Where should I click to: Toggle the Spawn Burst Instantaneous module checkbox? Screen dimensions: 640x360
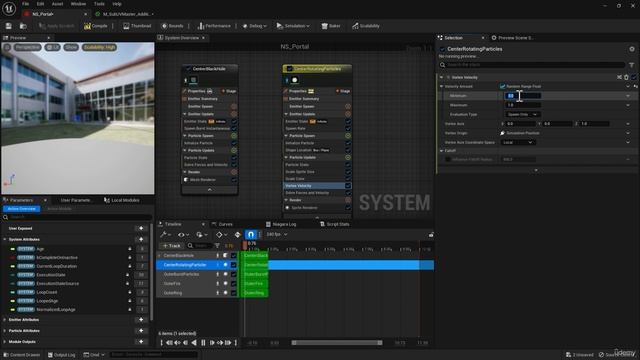pyautogui.click(x=234, y=128)
